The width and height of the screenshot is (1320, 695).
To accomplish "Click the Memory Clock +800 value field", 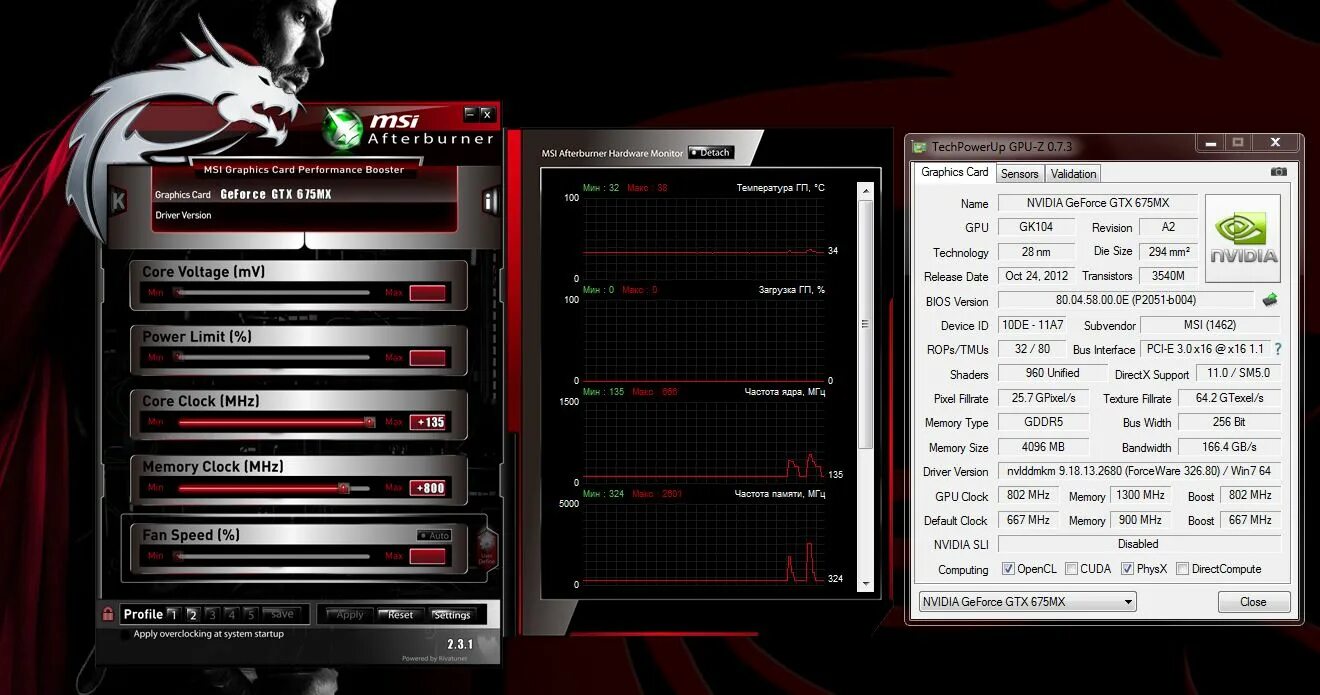I will coord(428,488).
